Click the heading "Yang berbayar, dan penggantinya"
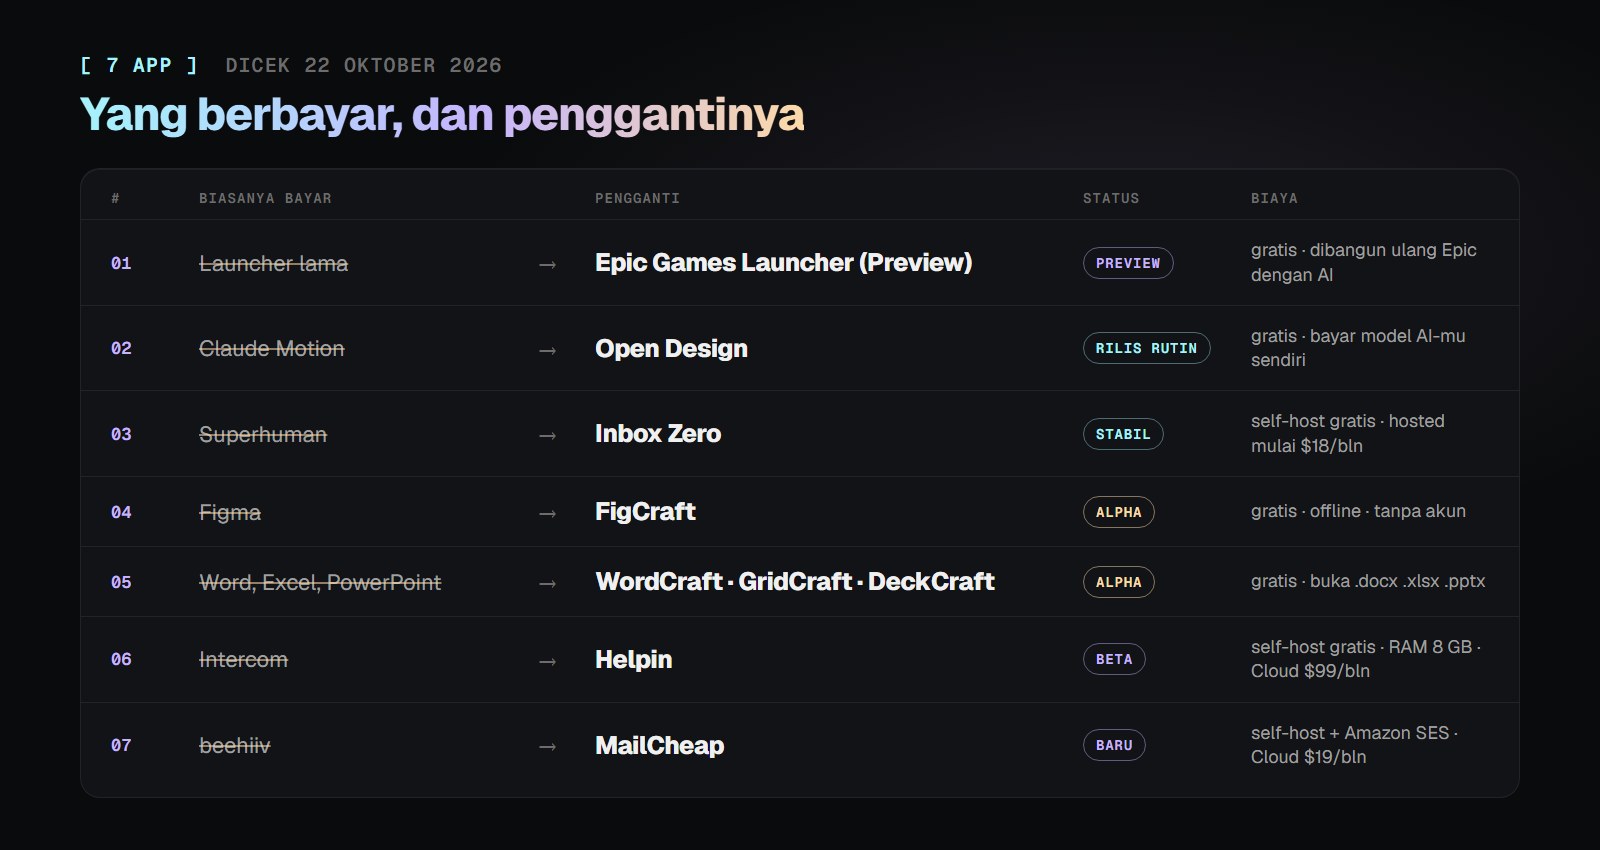 442,115
